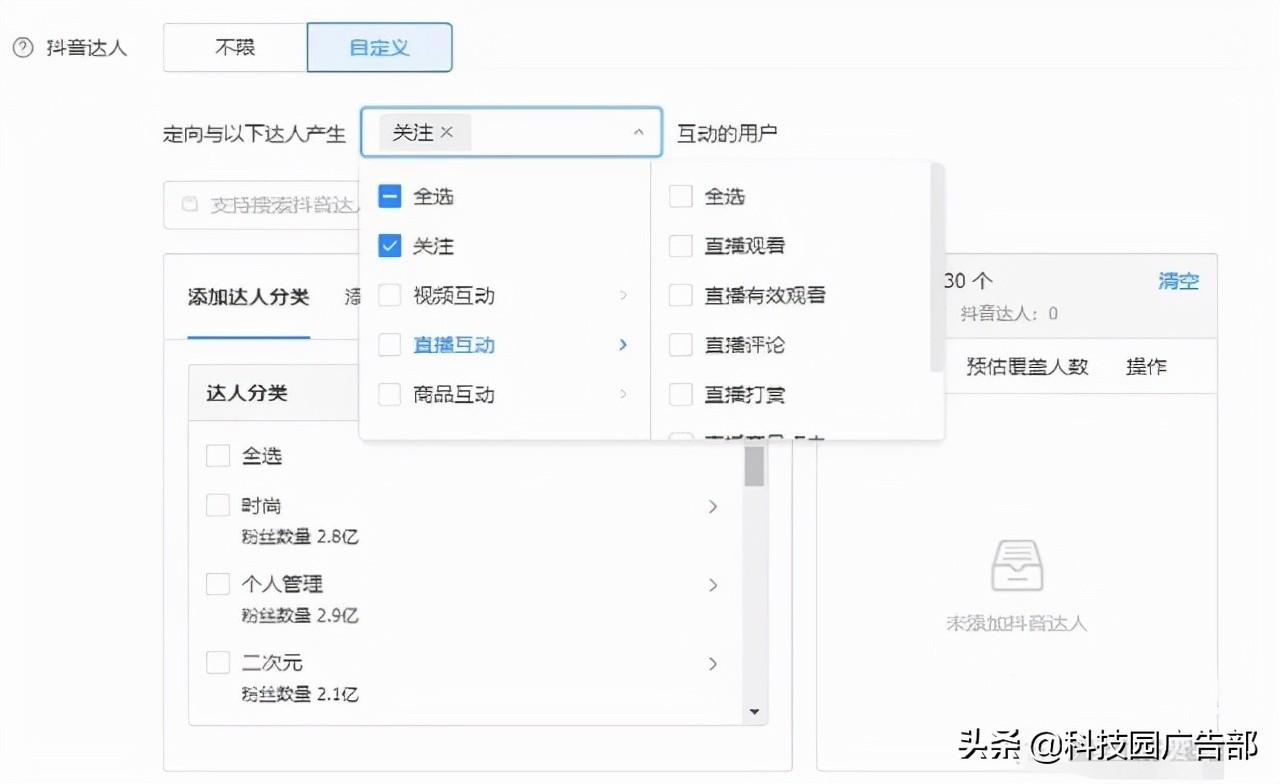Switch to the 添加达人分类 tab
Viewport: 1280px width, 784px height.
click(248, 297)
